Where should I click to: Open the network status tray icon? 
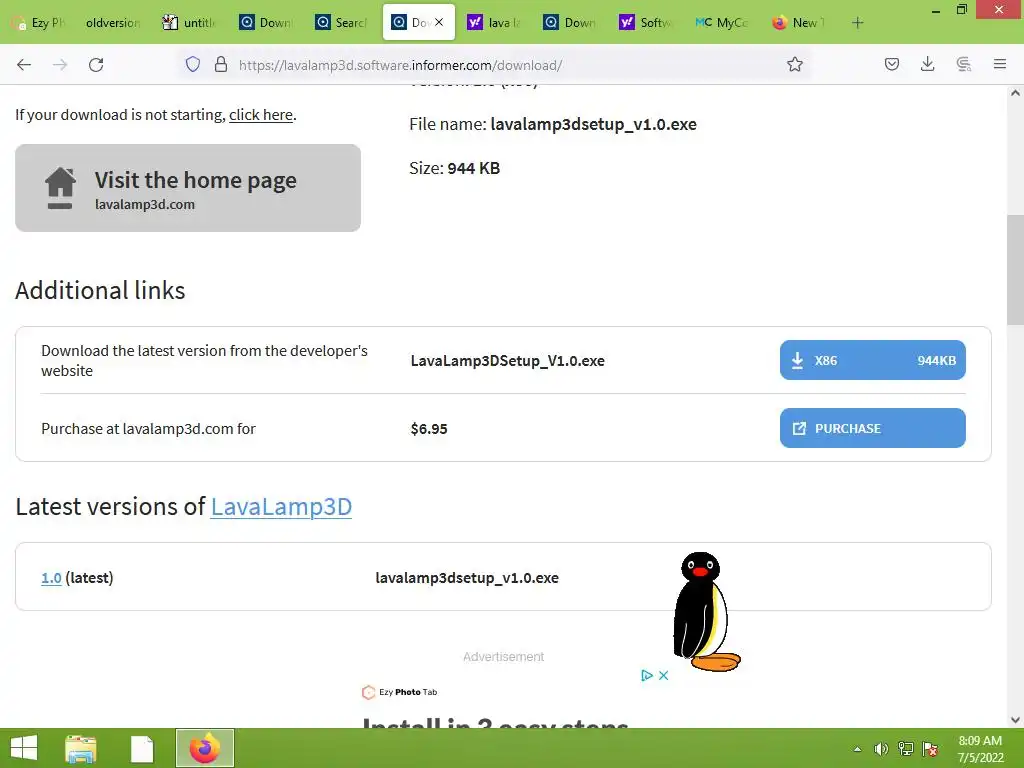point(906,749)
